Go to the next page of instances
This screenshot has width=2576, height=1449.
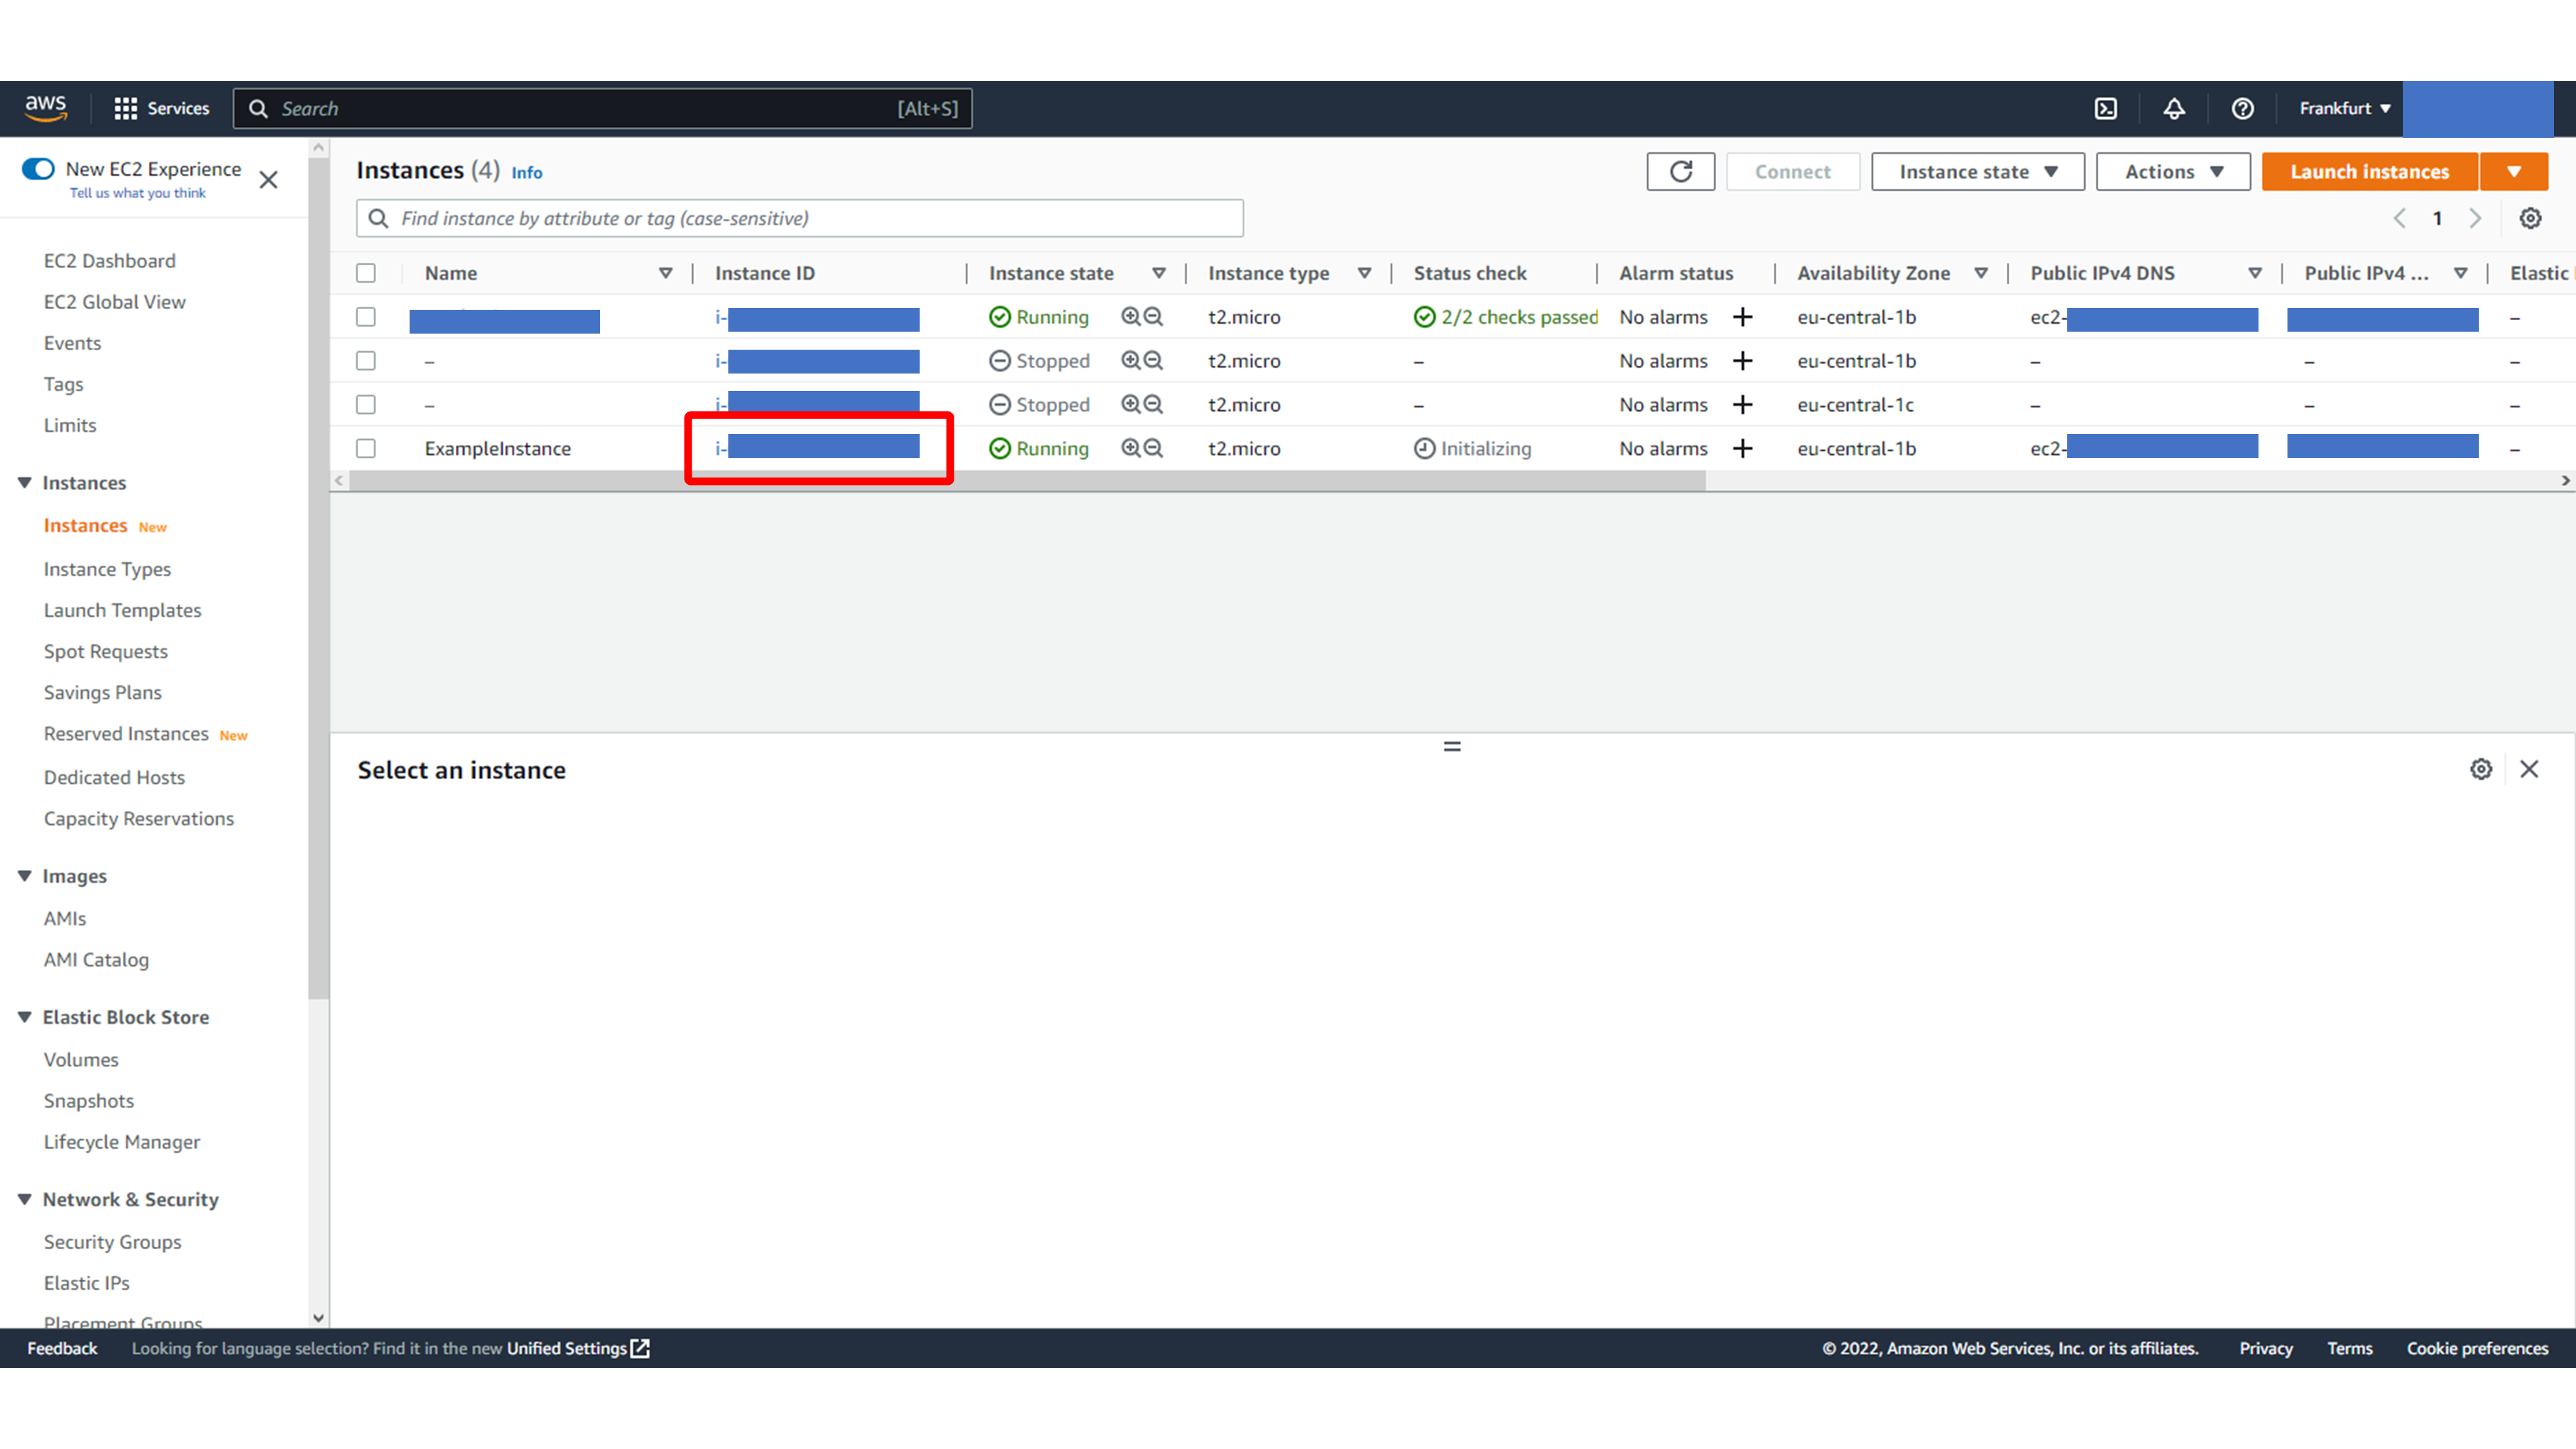(x=2475, y=218)
